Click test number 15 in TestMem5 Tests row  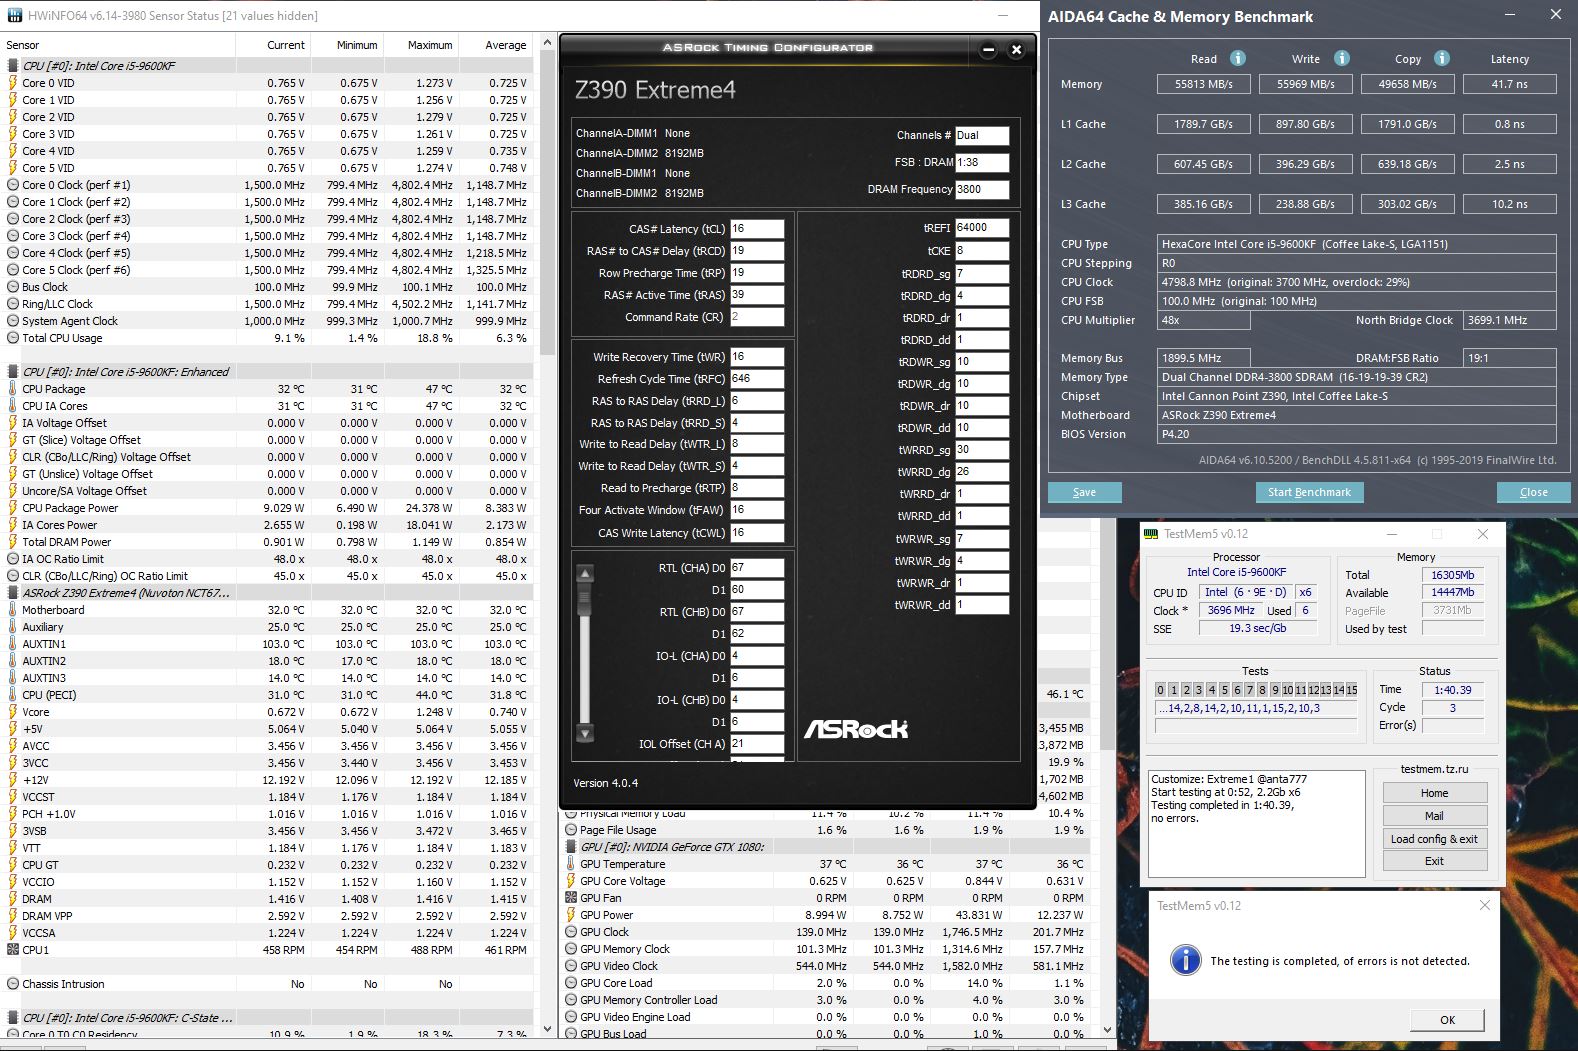(x=1352, y=690)
